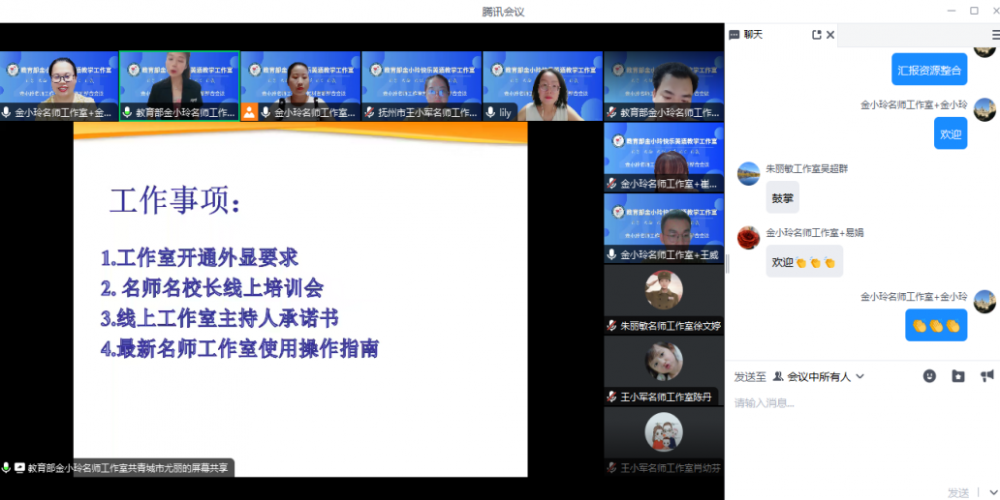
Task: Click the orange host badge icon
Action: [x=249, y=113]
